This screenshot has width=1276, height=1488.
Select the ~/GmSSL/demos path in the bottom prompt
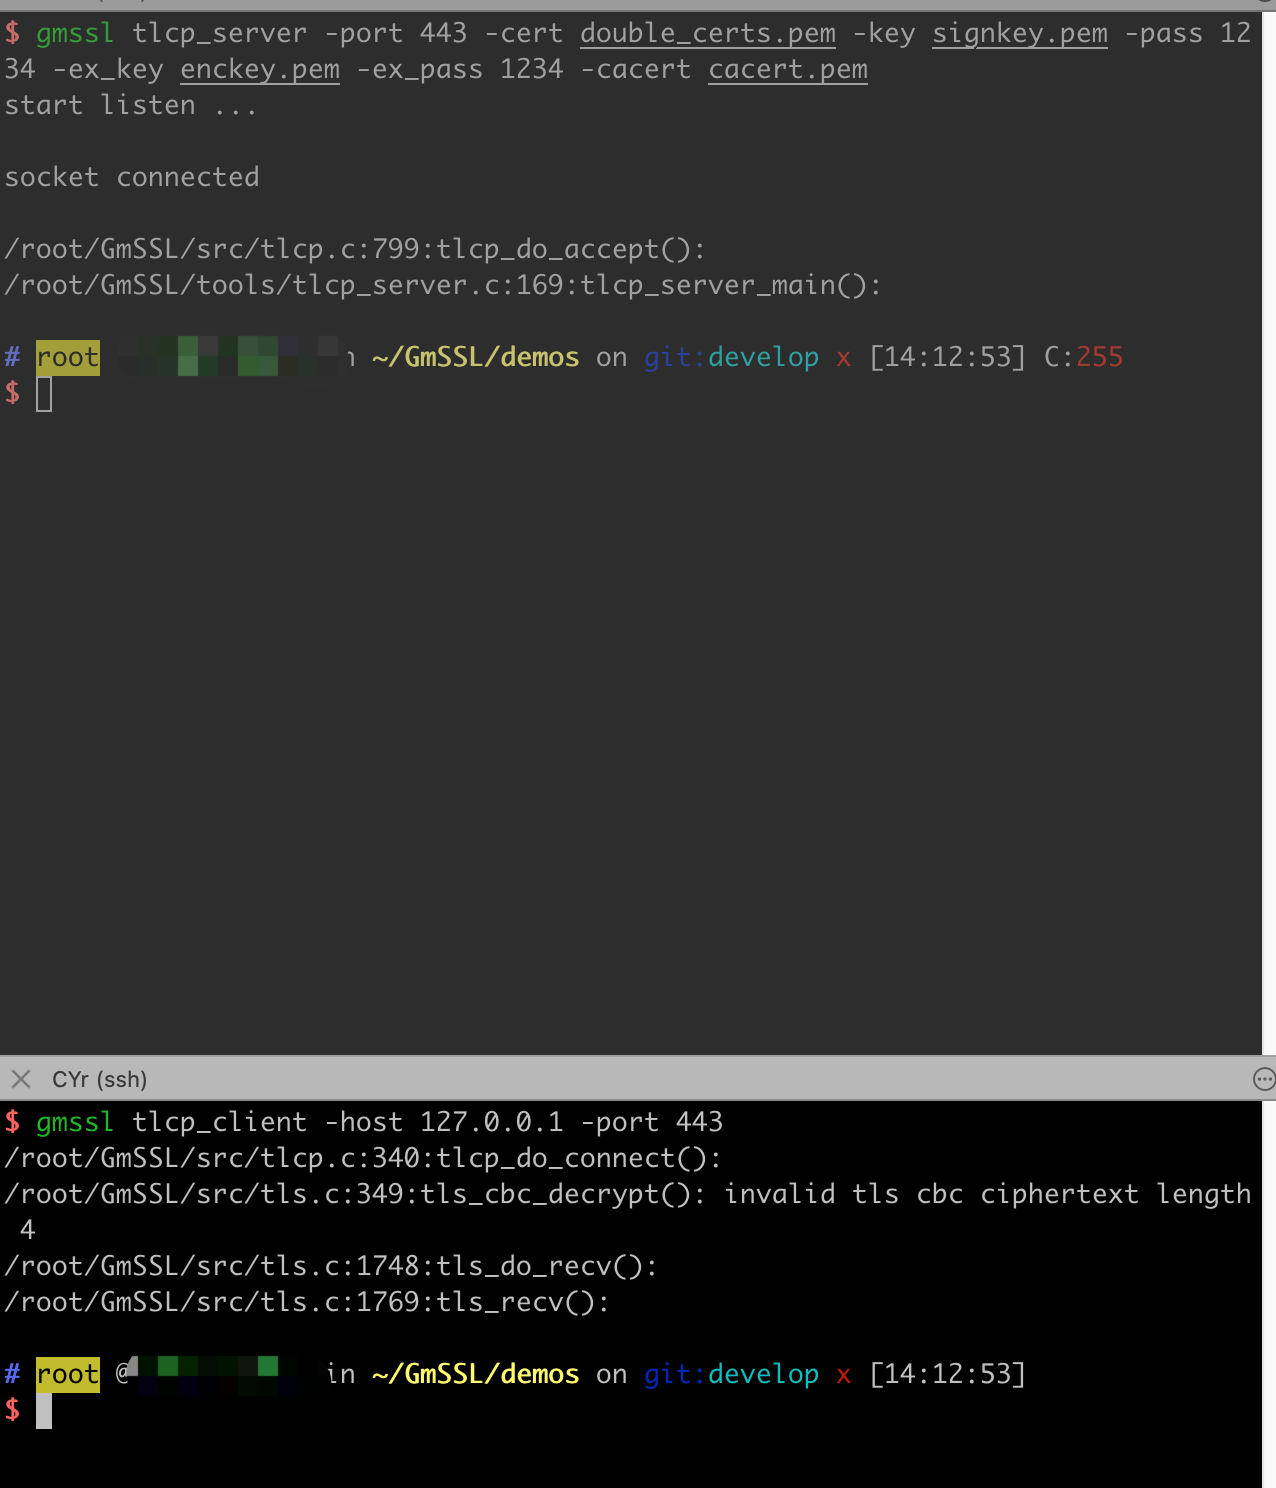(475, 1374)
